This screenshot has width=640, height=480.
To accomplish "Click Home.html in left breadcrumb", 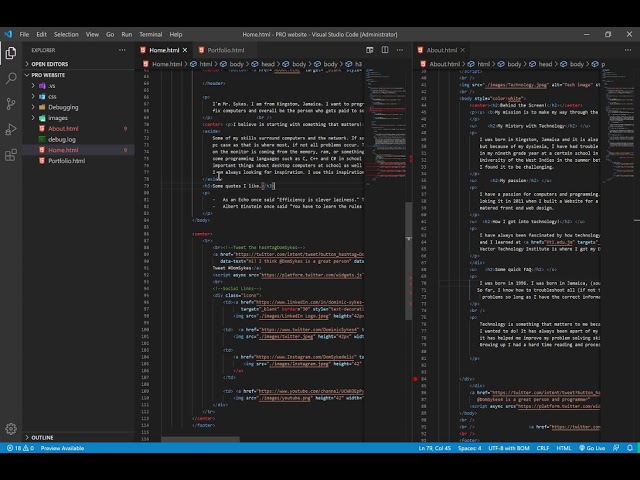I will pyautogui.click(x=167, y=64).
